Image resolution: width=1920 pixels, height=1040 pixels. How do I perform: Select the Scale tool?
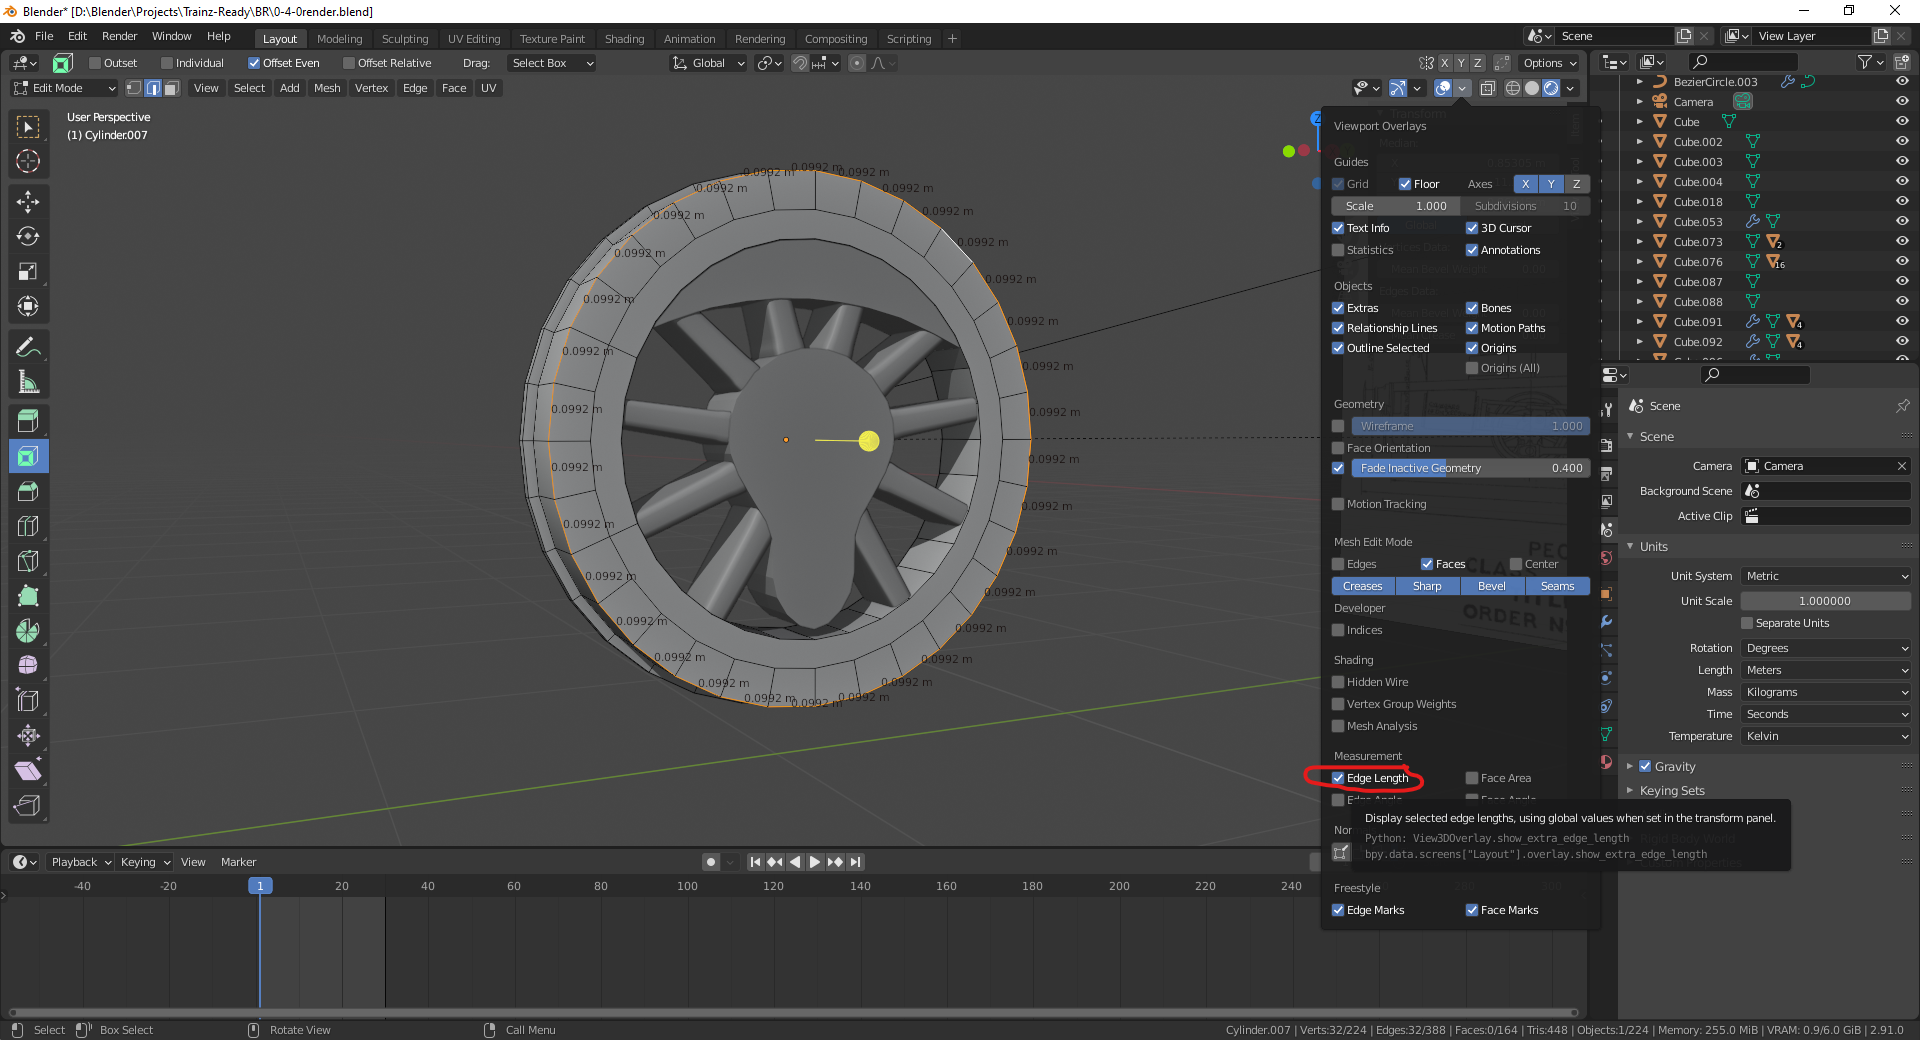[28, 272]
